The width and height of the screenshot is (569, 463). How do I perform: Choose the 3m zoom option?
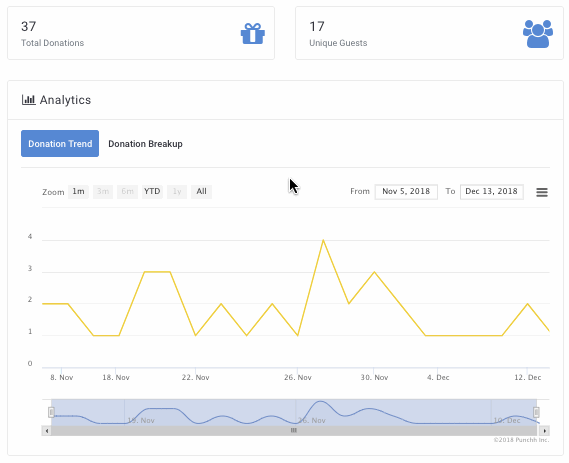coord(103,191)
